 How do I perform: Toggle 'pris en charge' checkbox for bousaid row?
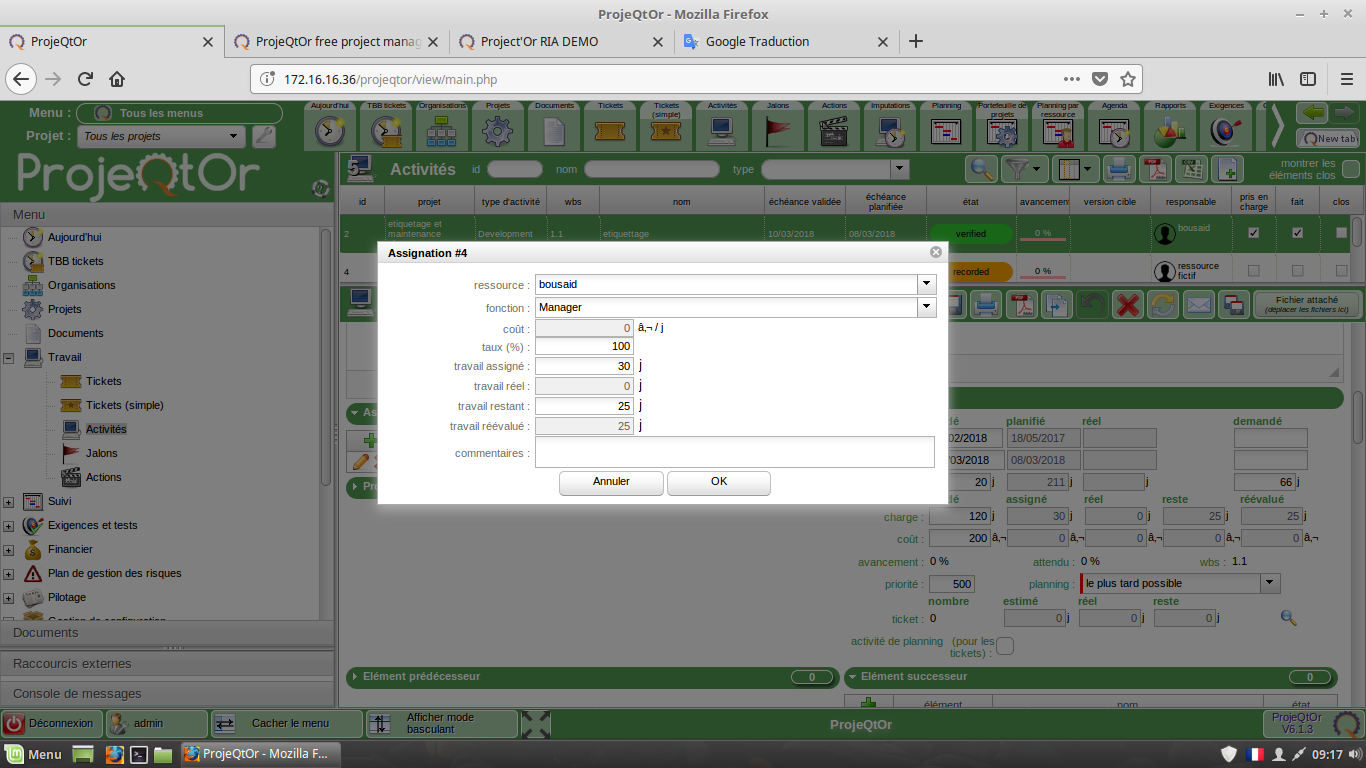(x=1253, y=233)
